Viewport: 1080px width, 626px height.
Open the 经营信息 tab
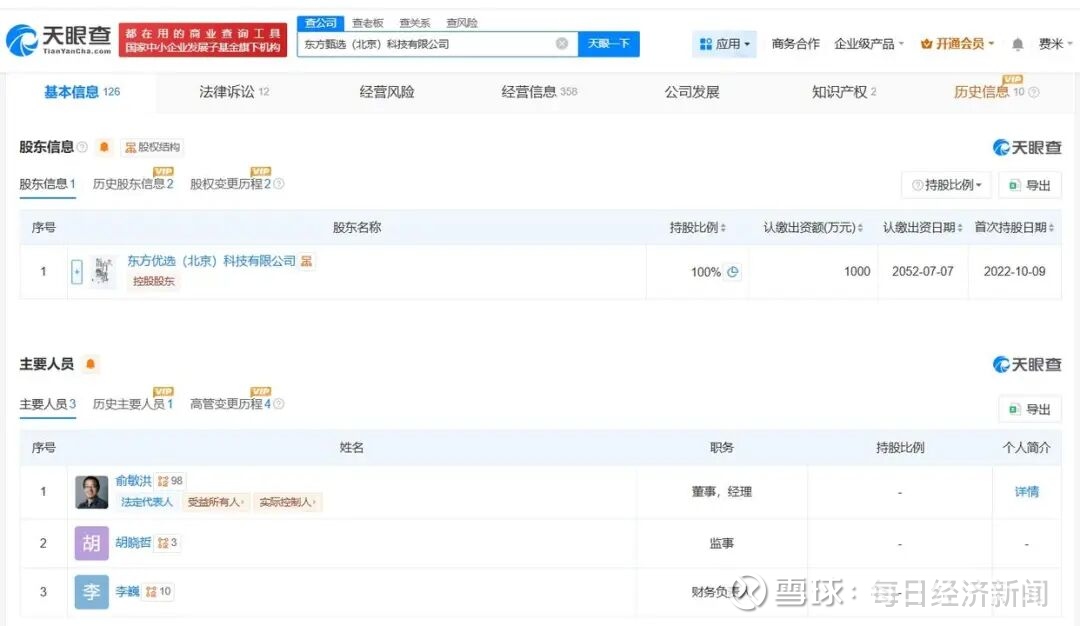(x=539, y=92)
